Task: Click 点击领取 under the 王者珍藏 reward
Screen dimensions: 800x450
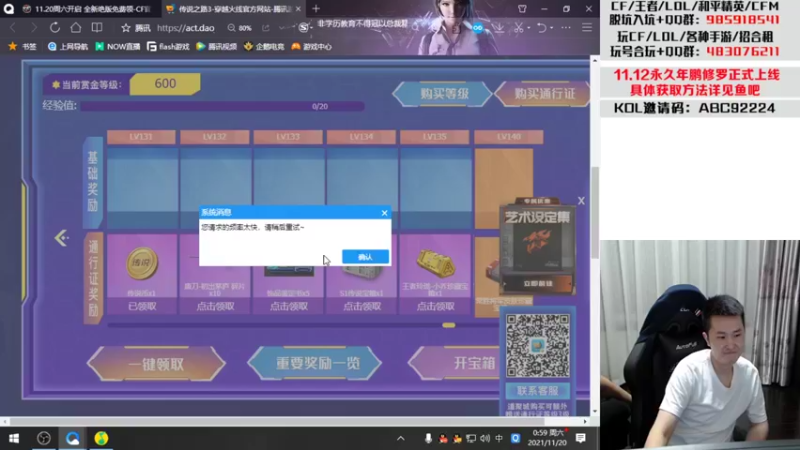Action: [x=435, y=306]
